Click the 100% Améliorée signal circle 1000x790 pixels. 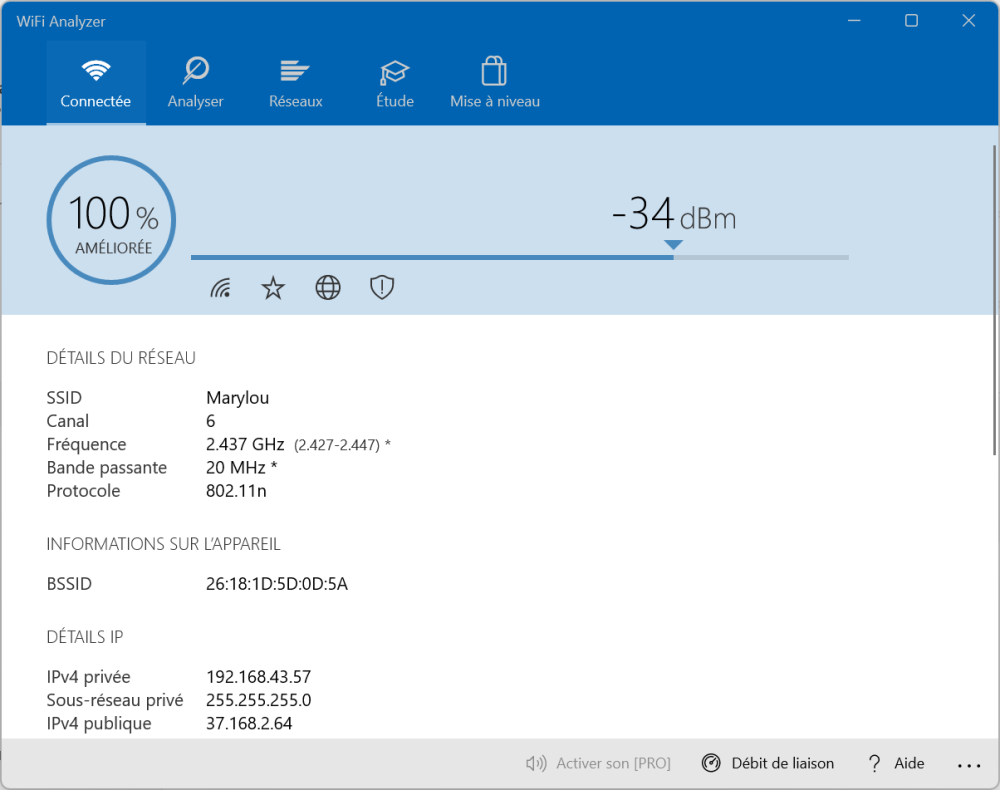click(111, 219)
